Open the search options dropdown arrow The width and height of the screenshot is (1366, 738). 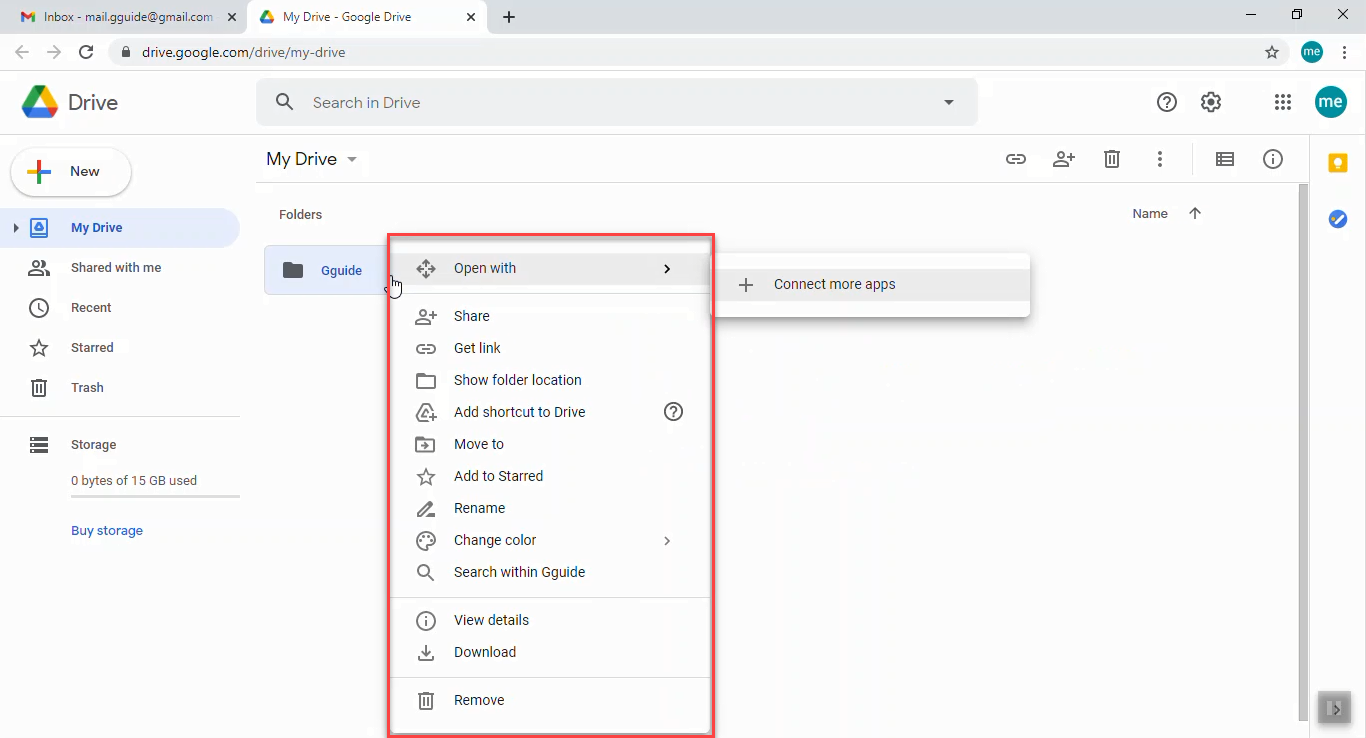[x=948, y=102]
